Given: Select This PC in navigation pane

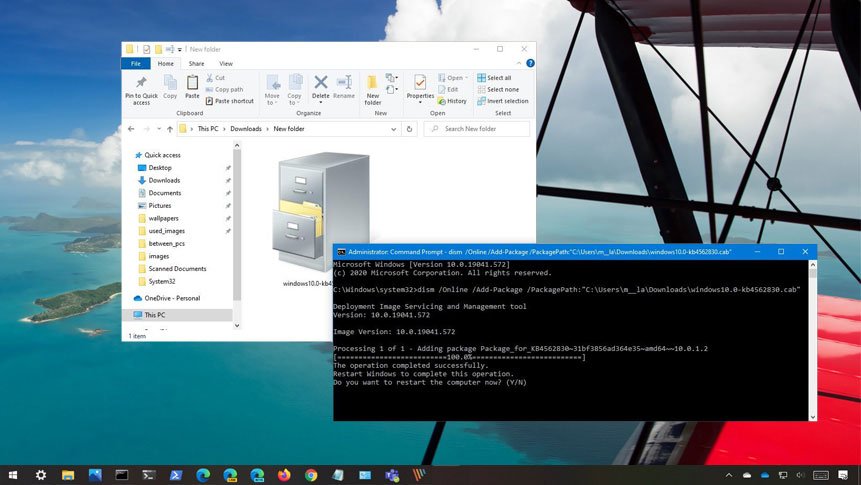Looking at the screenshot, I should click(155, 315).
